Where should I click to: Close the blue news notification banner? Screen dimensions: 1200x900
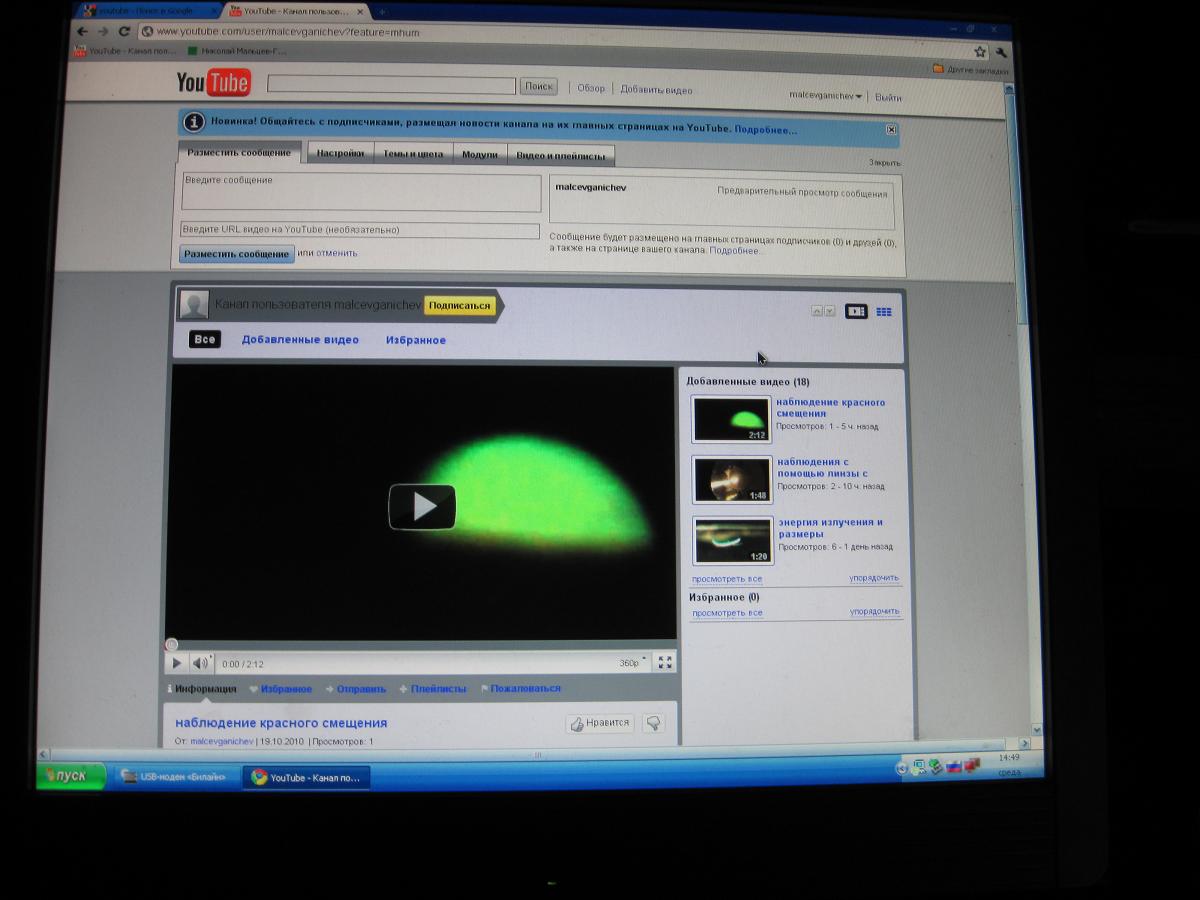pyautogui.click(x=891, y=129)
